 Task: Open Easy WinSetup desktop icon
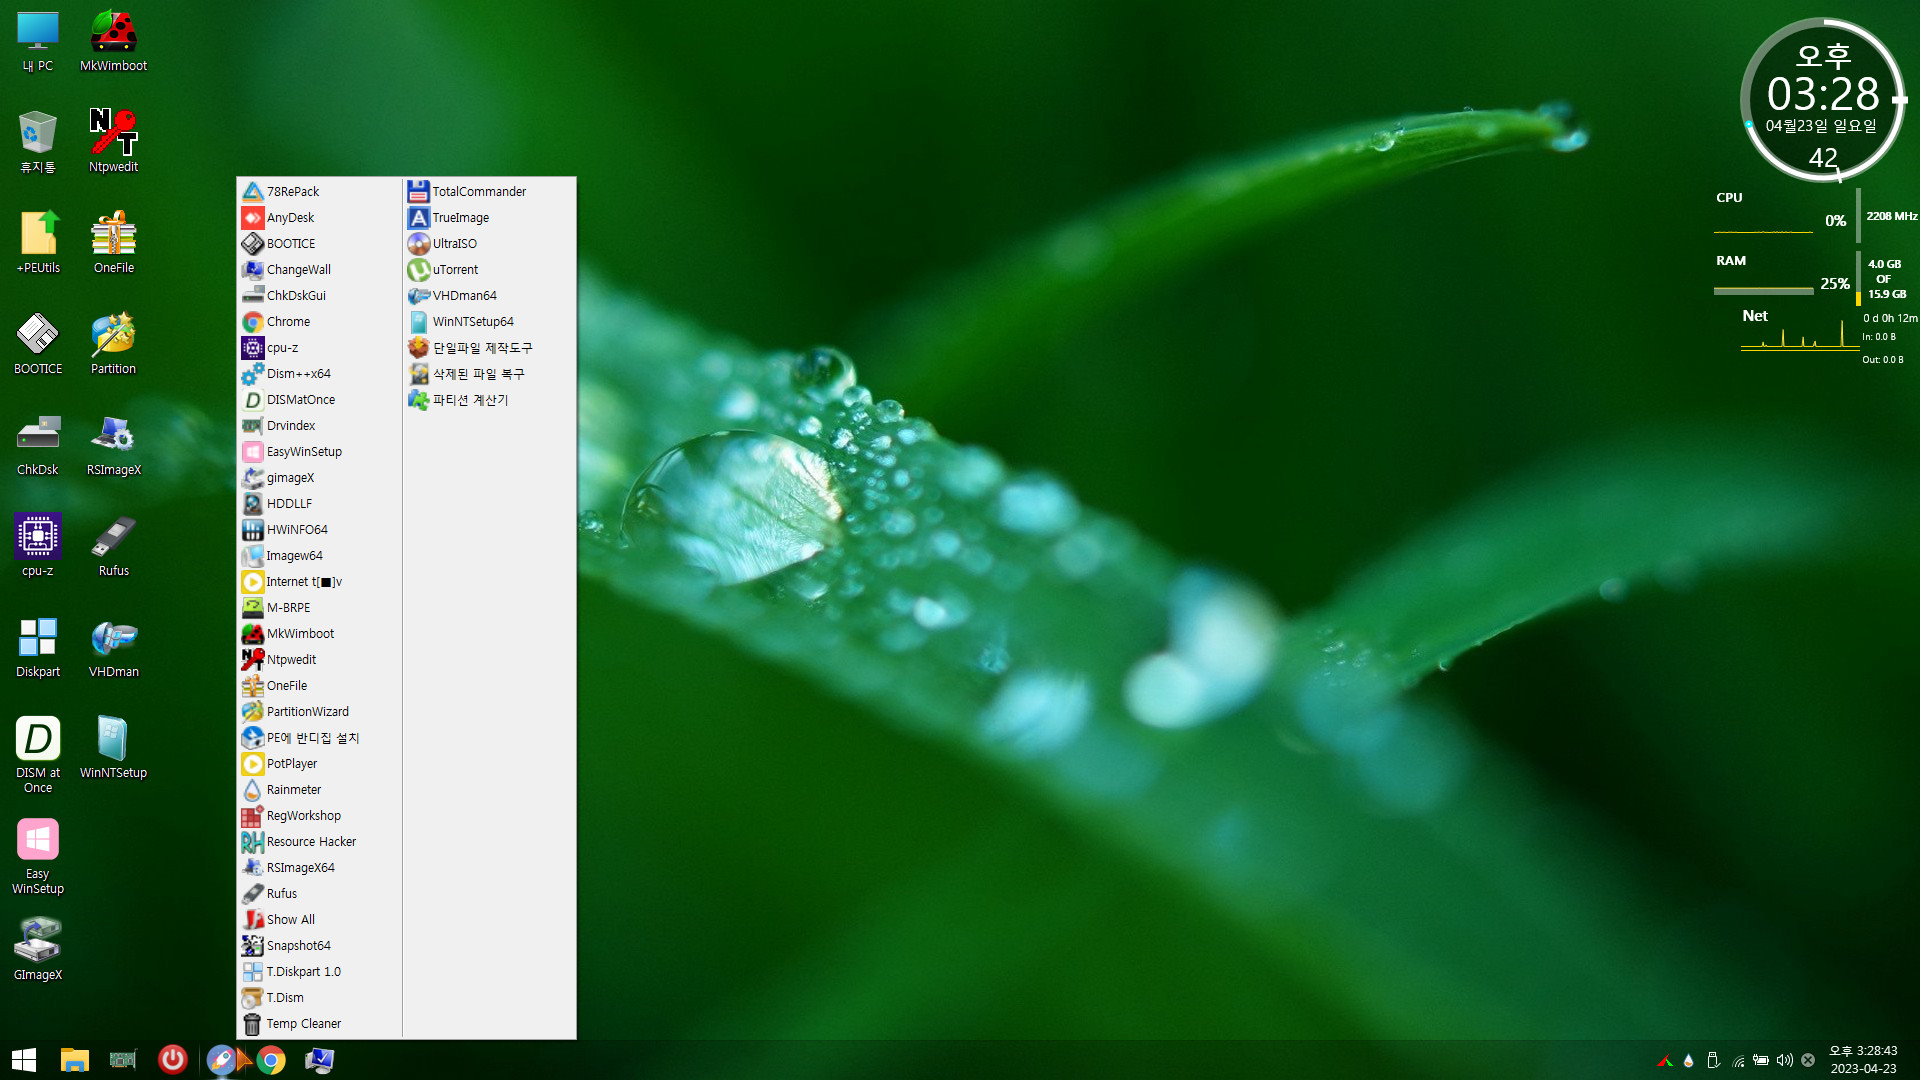point(38,856)
